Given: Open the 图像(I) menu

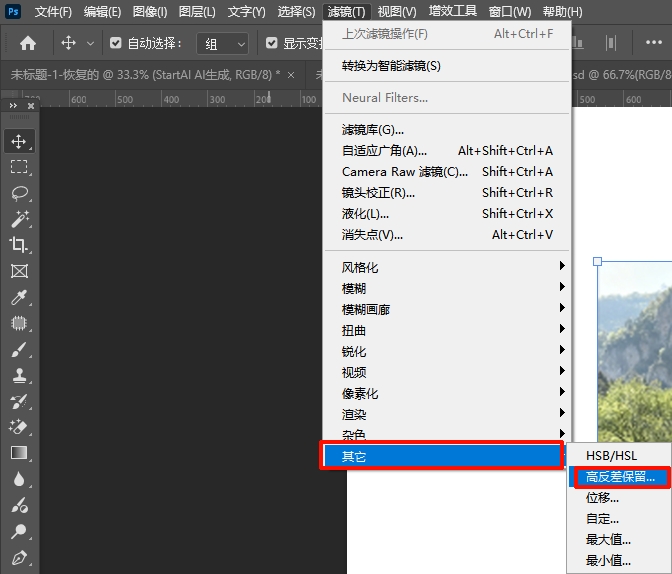Looking at the screenshot, I should coord(150,12).
